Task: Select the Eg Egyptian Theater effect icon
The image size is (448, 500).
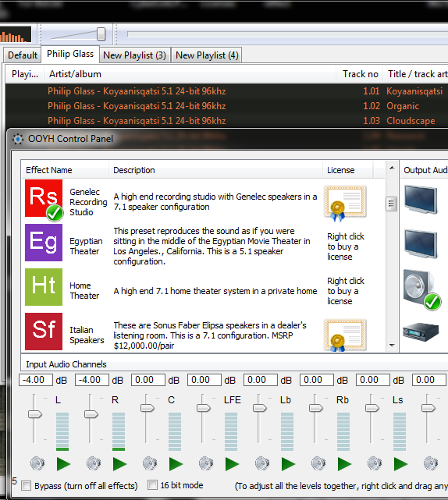Action: point(44,242)
